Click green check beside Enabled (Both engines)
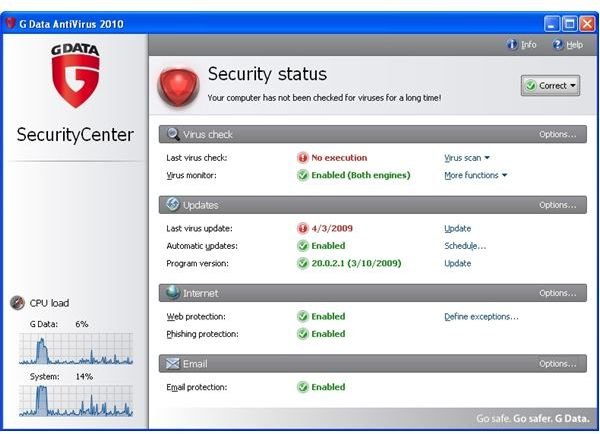The image size is (600, 434). 302,175
